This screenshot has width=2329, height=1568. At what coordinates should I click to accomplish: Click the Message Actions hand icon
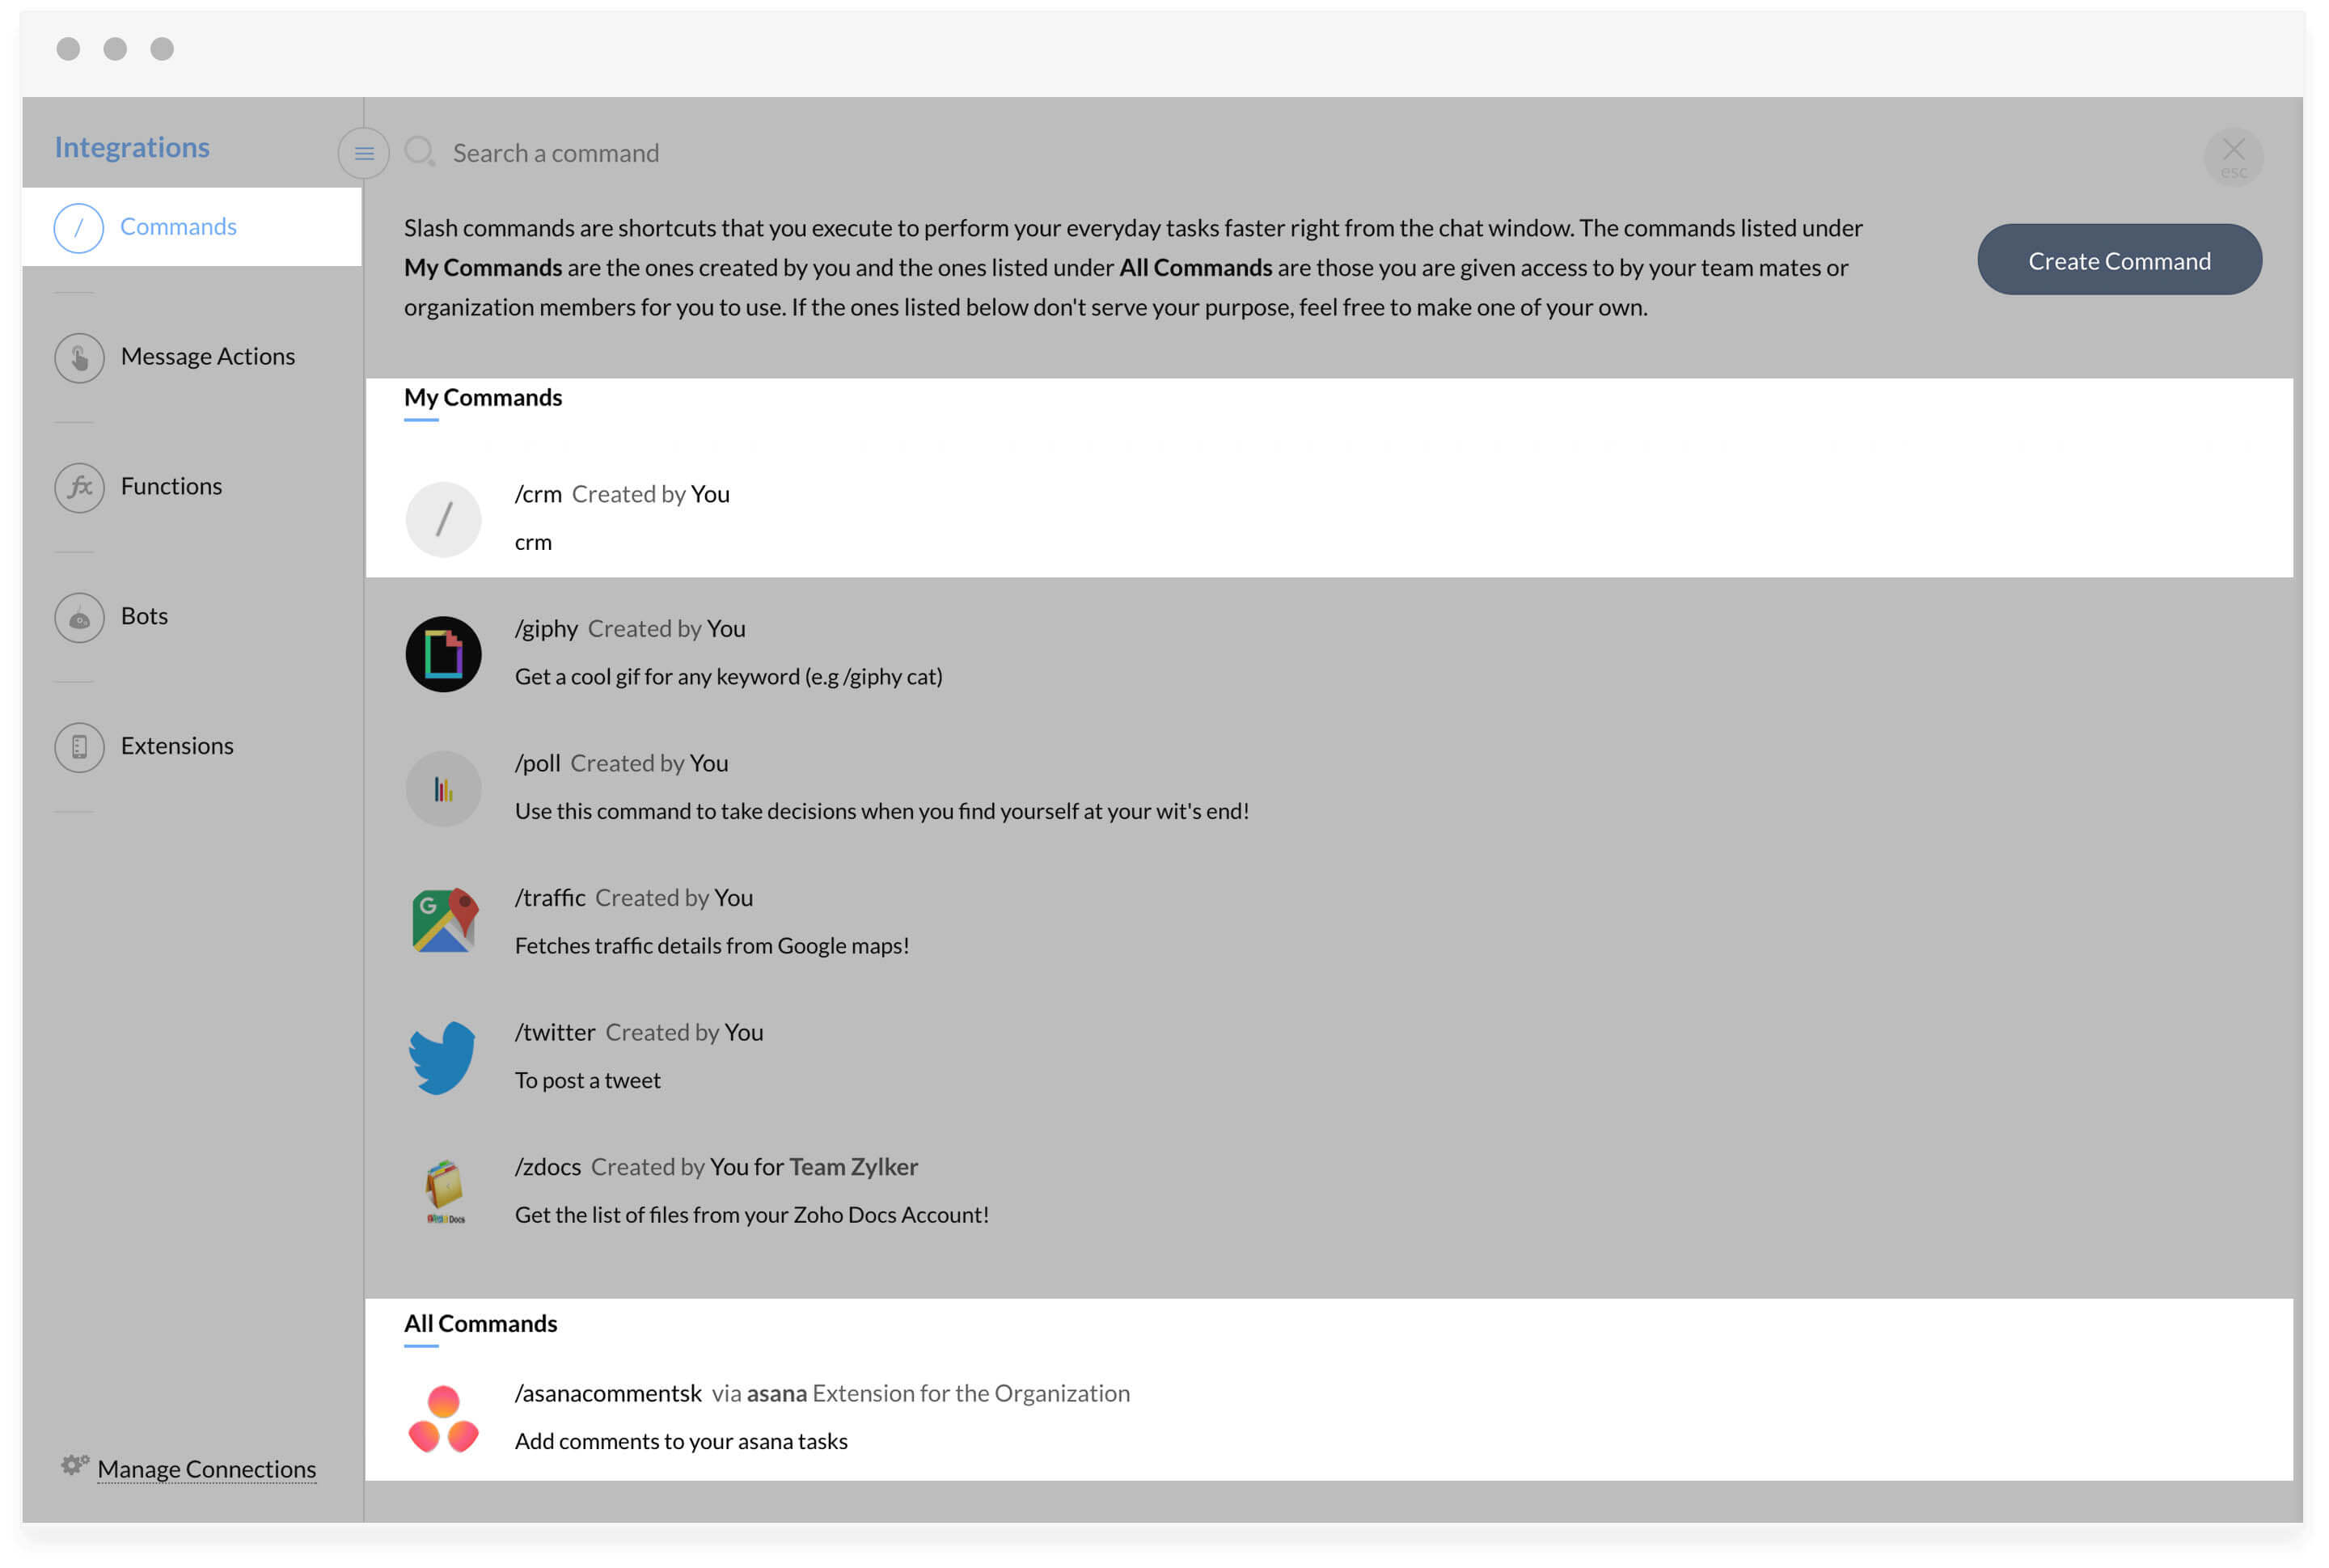pos(79,358)
